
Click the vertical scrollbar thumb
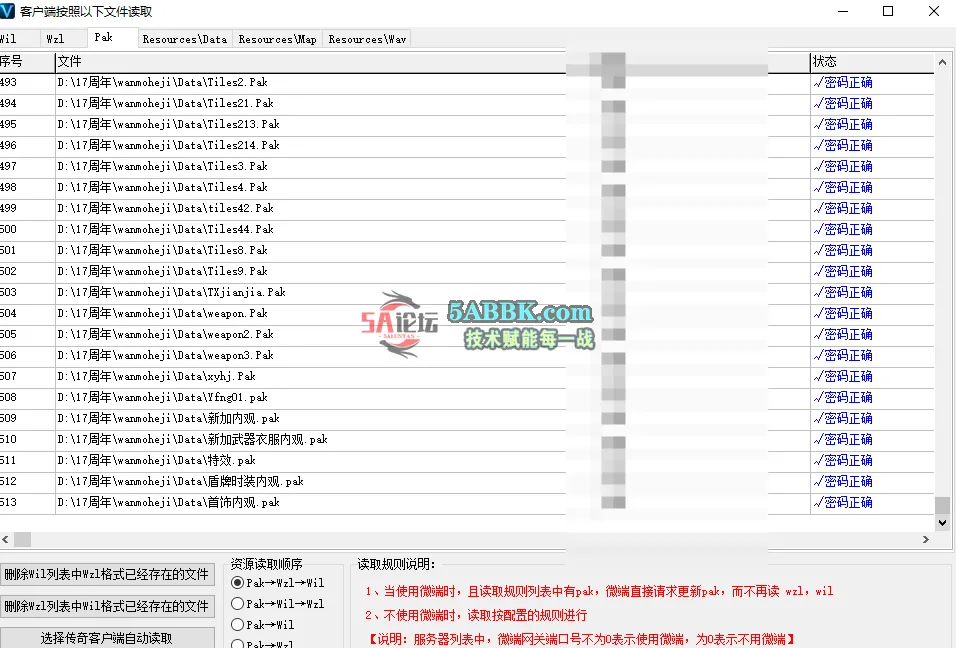[942, 505]
